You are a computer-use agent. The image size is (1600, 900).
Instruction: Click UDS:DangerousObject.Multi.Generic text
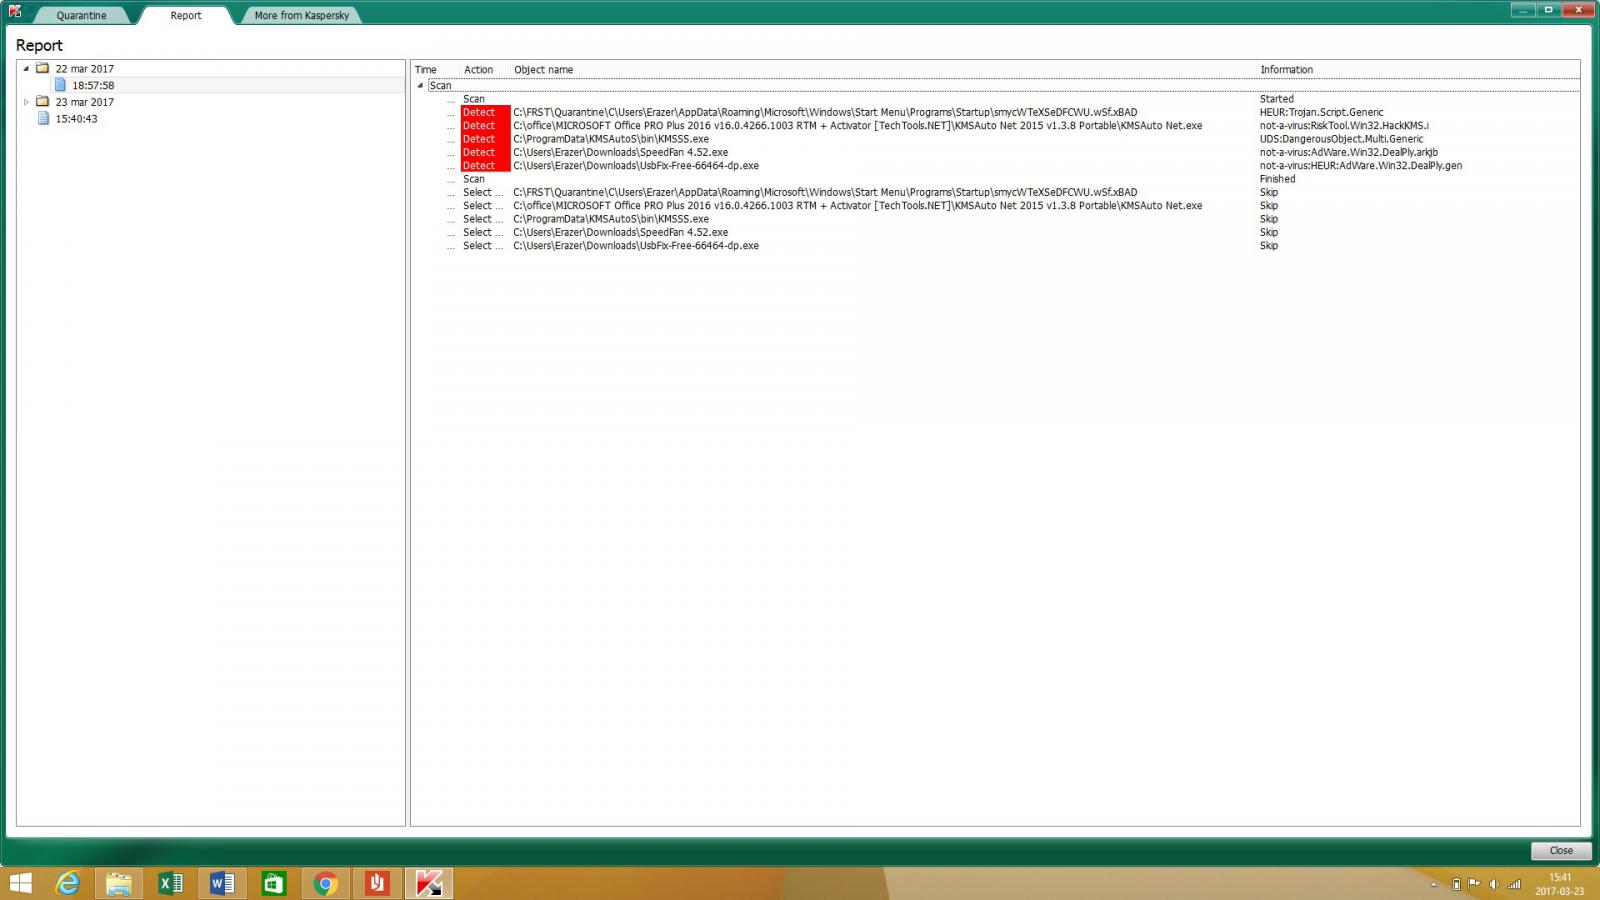(1341, 139)
